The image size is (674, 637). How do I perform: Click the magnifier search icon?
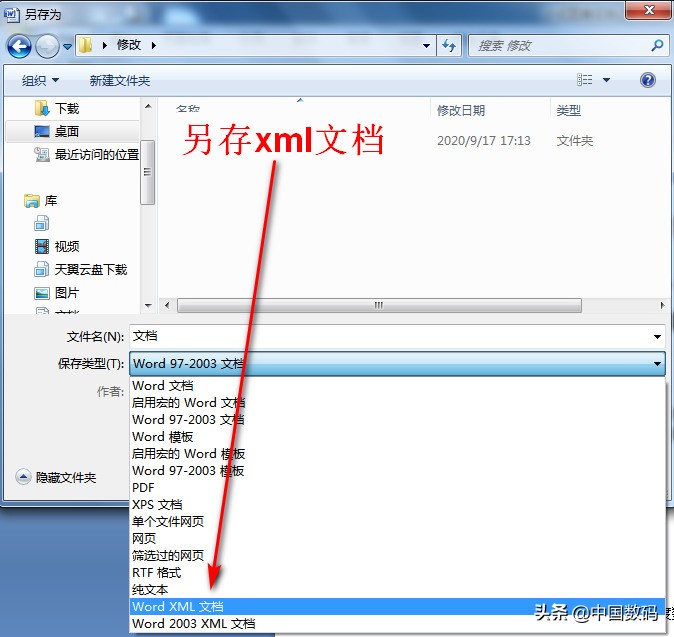(x=657, y=45)
